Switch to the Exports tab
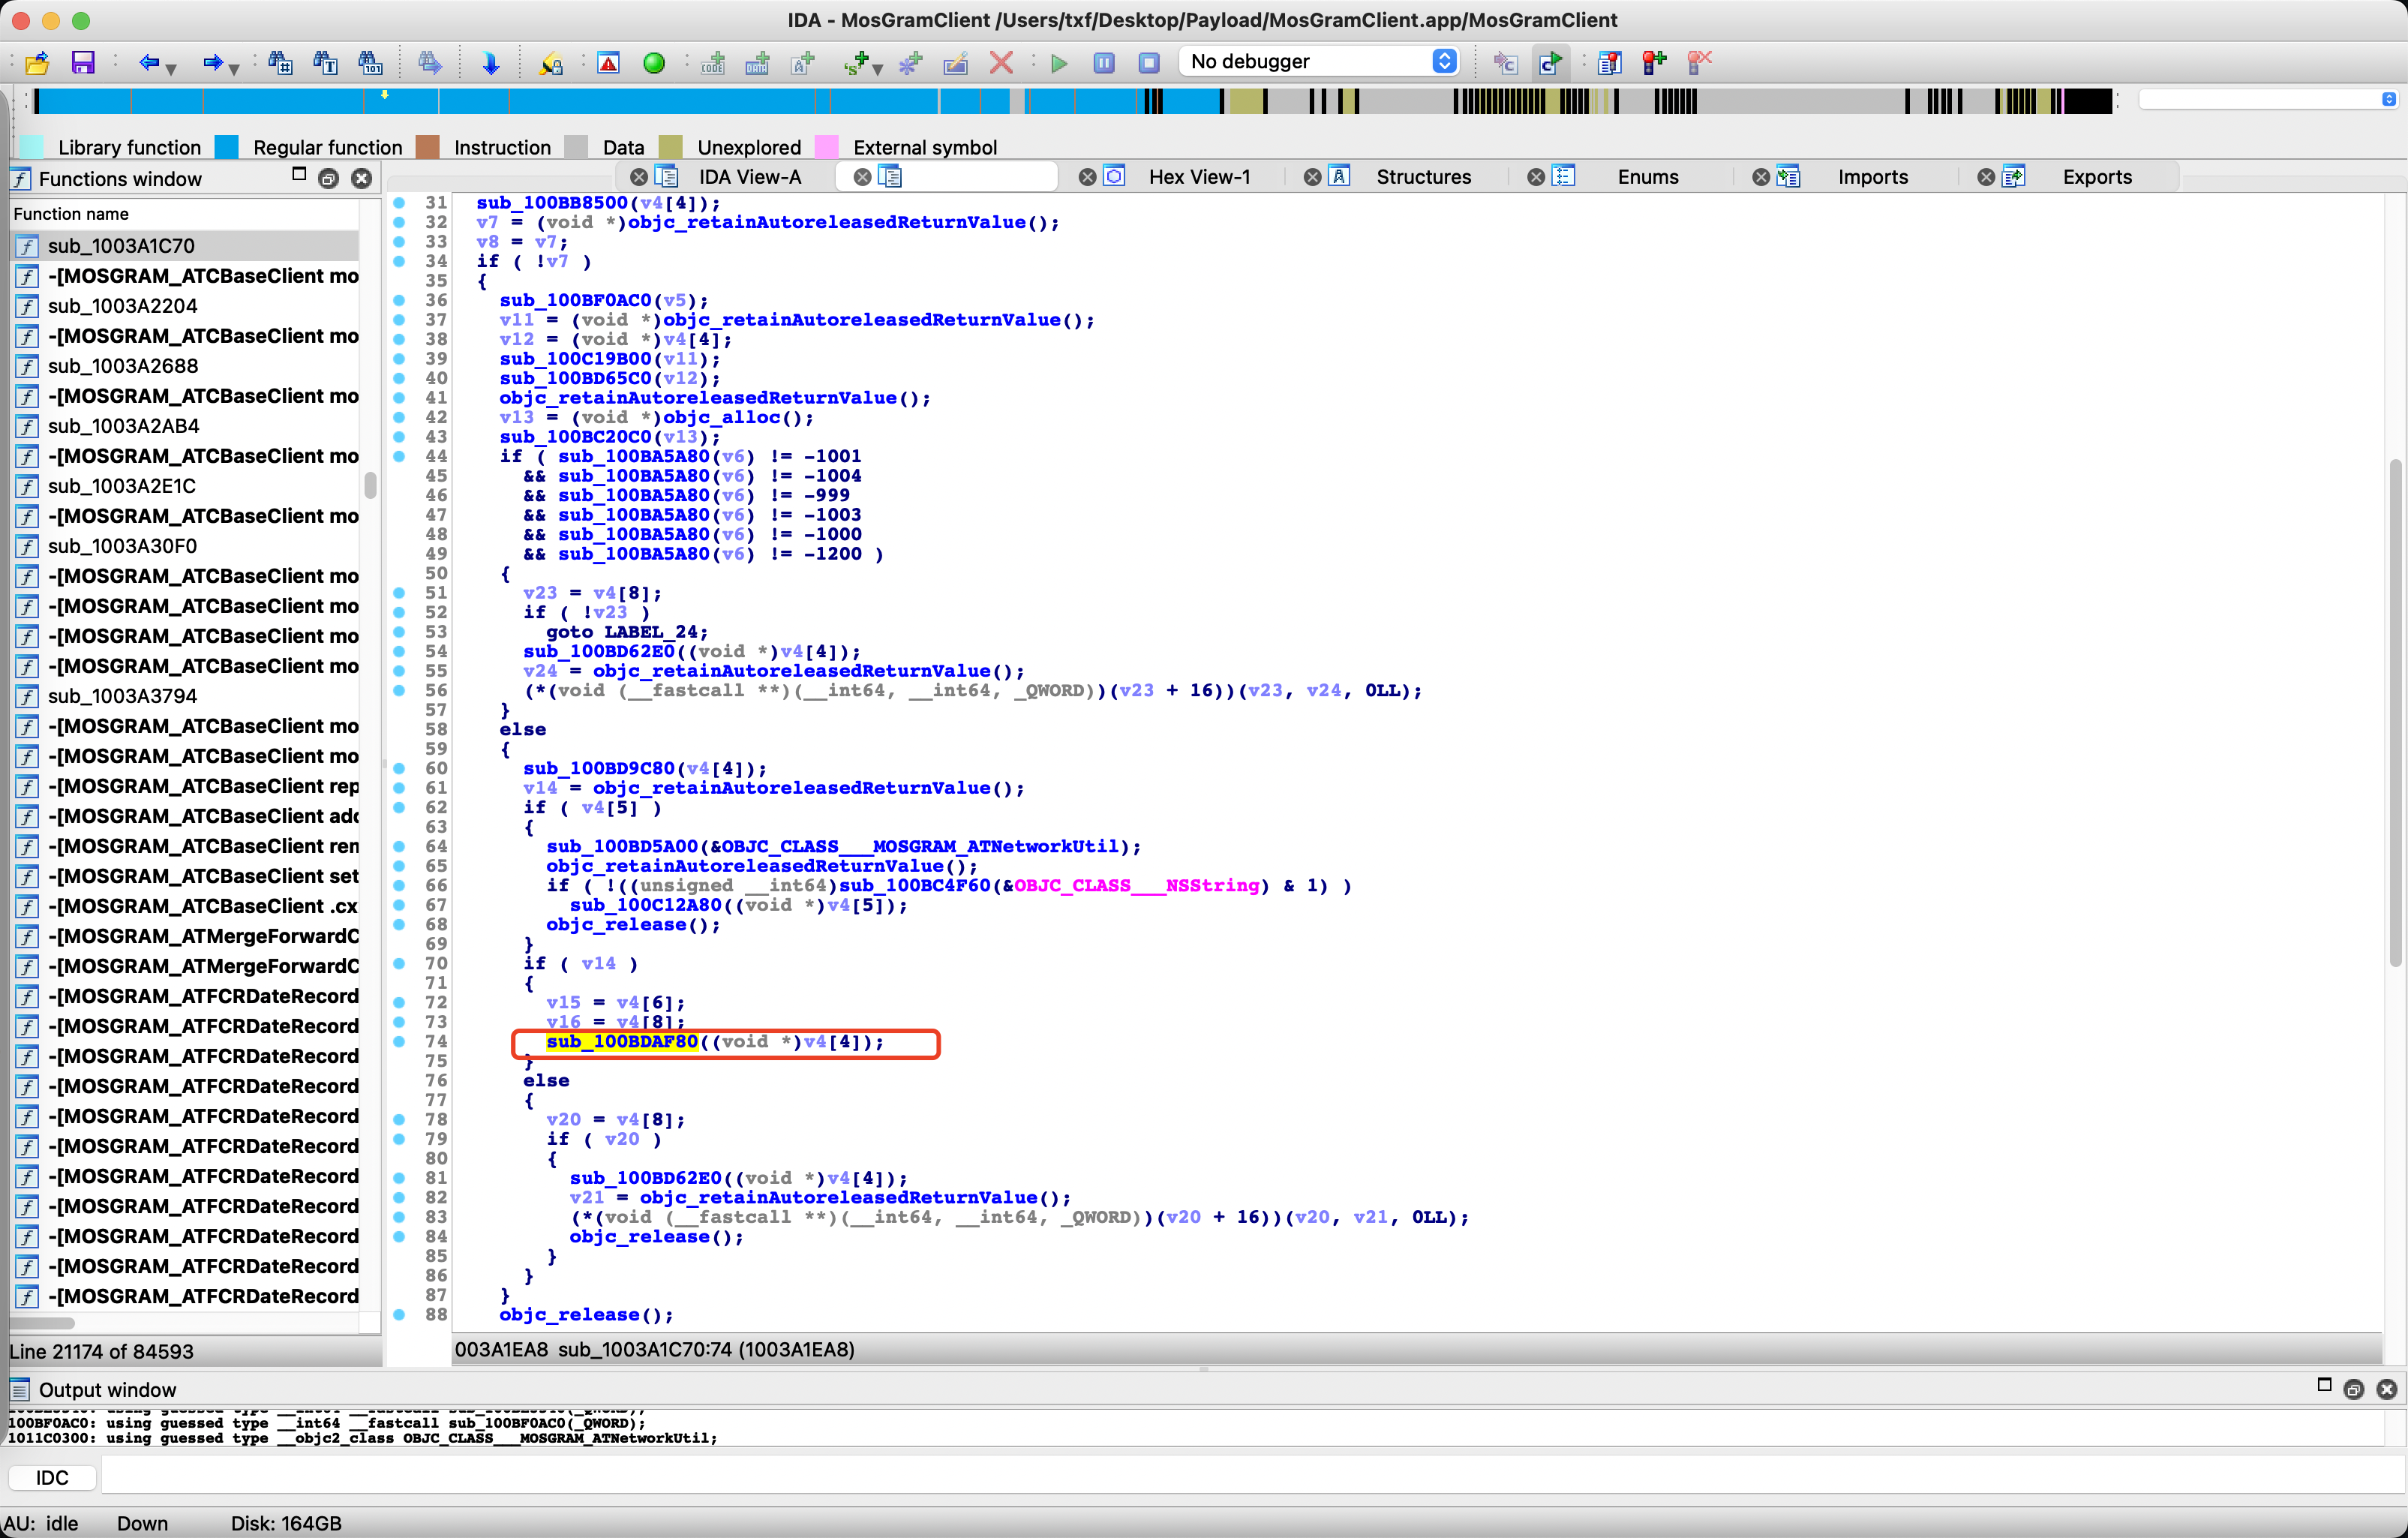The height and width of the screenshot is (1538, 2408). pyautogui.click(x=2097, y=177)
